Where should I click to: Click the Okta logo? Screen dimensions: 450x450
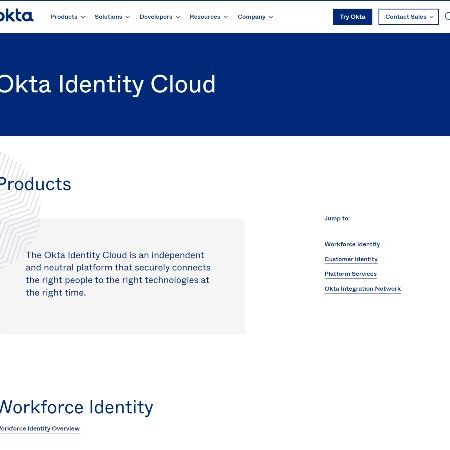pos(16,16)
